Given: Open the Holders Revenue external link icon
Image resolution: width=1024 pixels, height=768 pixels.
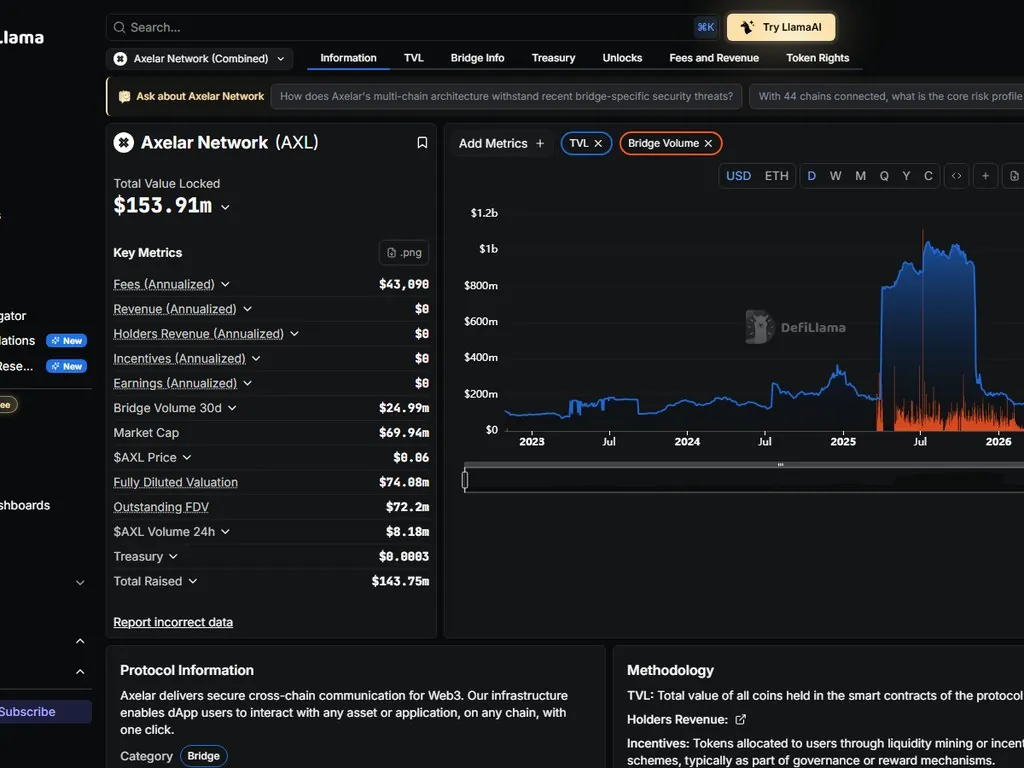Looking at the screenshot, I should point(740,720).
